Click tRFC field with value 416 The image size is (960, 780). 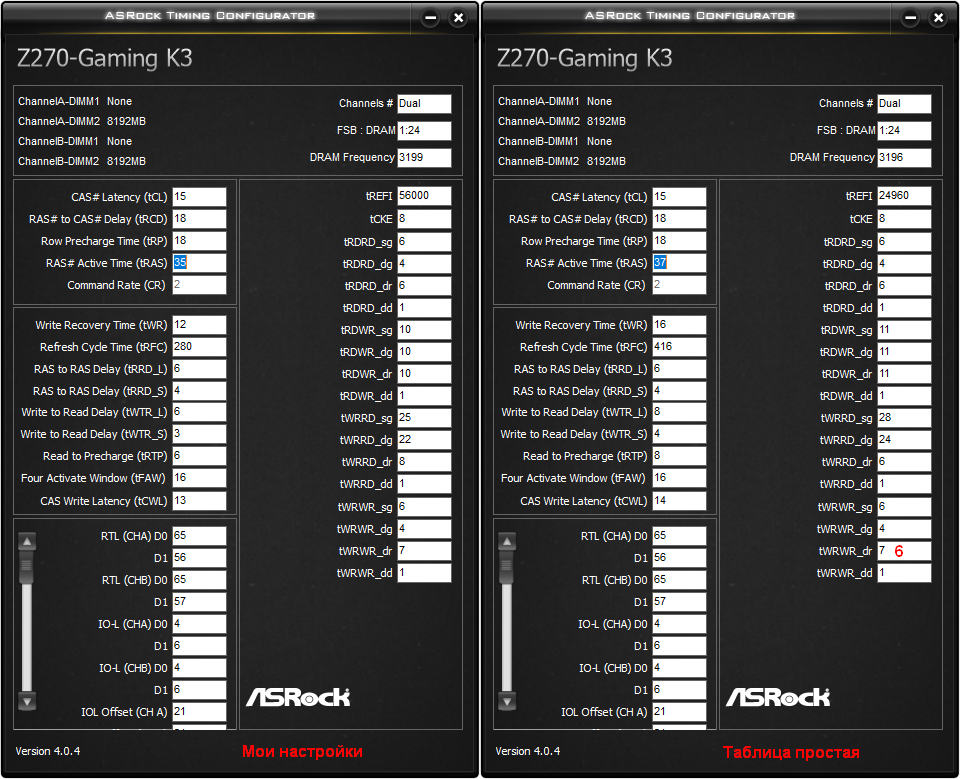coord(679,347)
